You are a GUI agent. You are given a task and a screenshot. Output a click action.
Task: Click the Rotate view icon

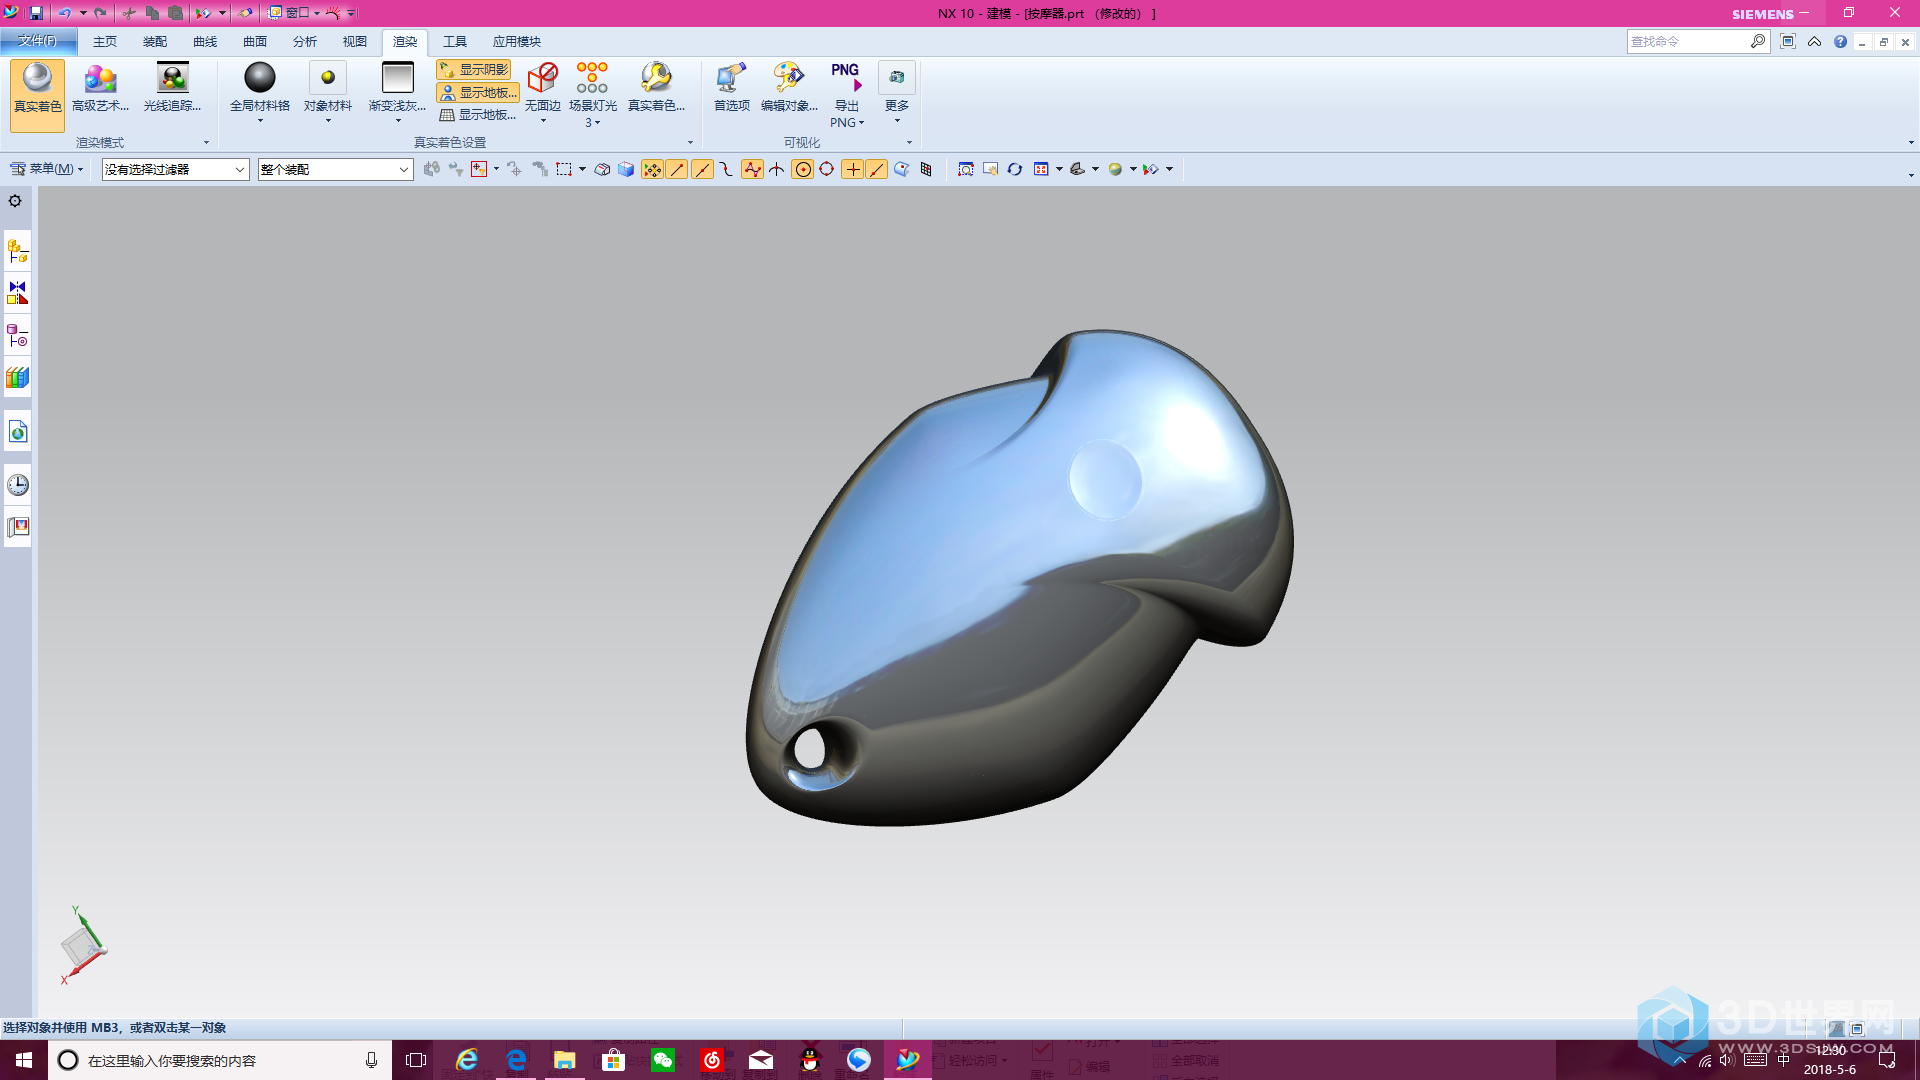point(1015,169)
